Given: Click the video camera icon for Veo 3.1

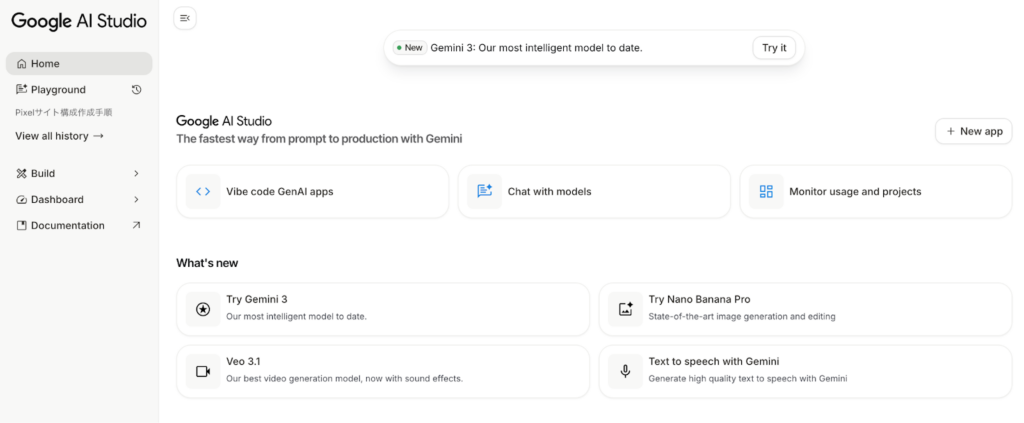Looking at the screenshot, I should pos(203,371).
